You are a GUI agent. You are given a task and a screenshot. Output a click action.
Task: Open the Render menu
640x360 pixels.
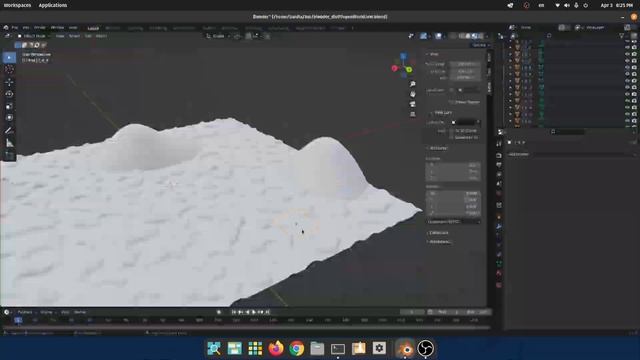(x=40, y=28)
